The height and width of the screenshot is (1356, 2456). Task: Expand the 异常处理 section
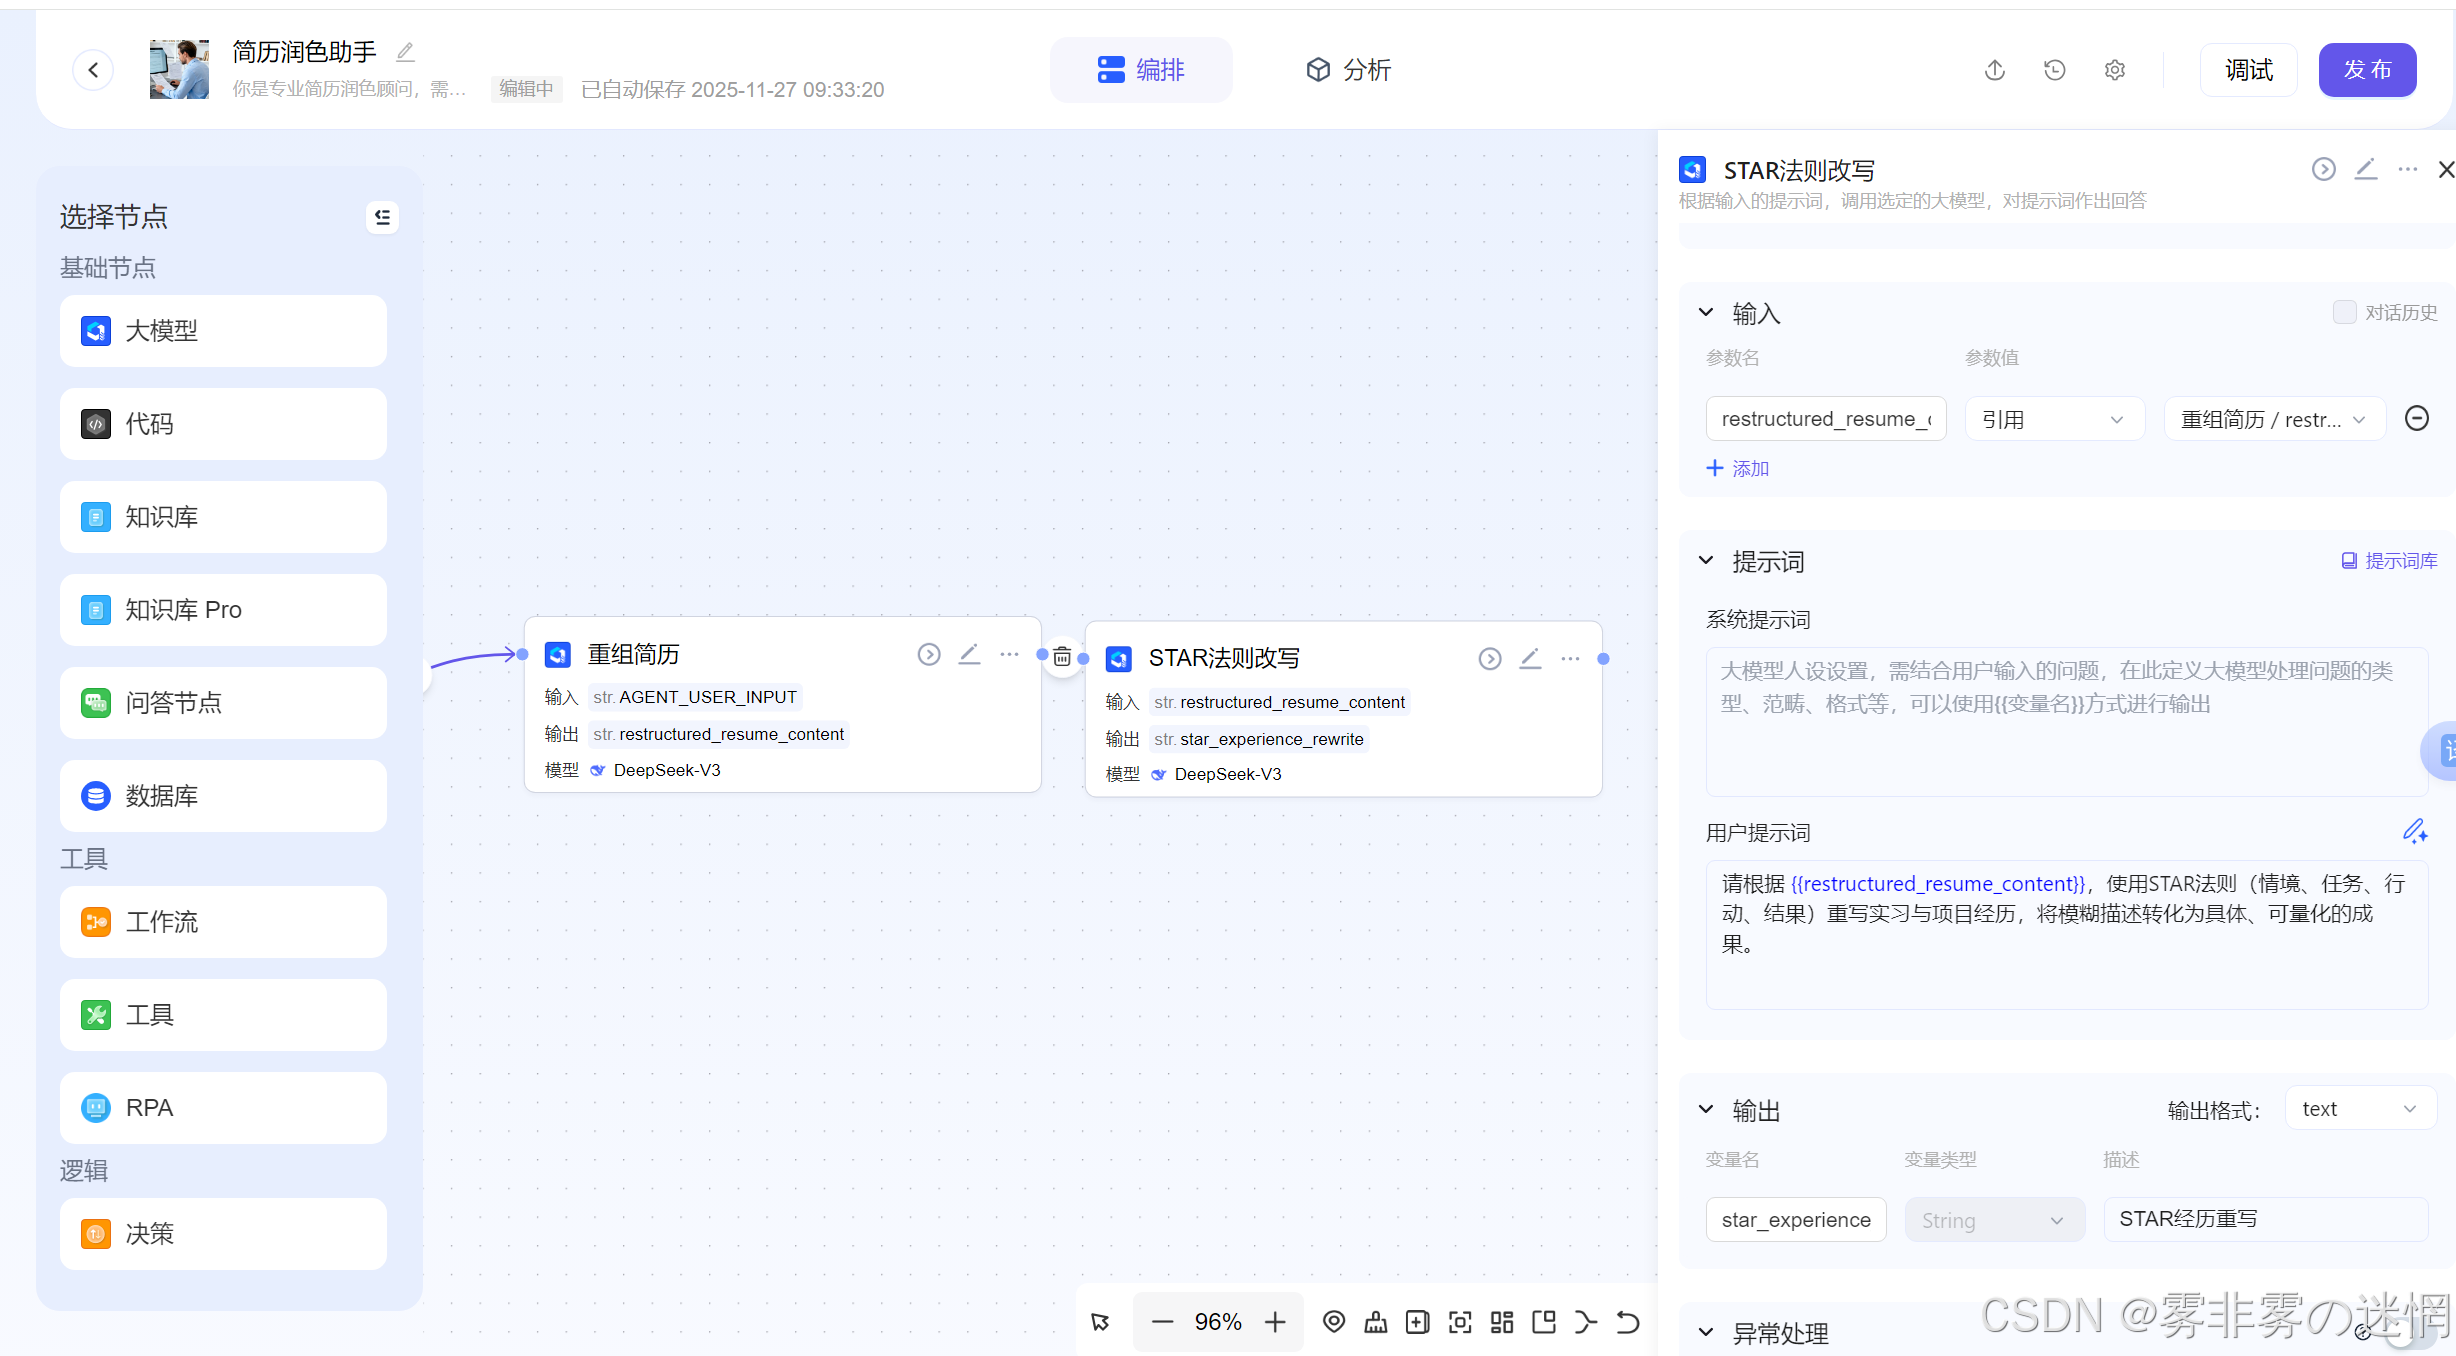tap(1706, 1332)
